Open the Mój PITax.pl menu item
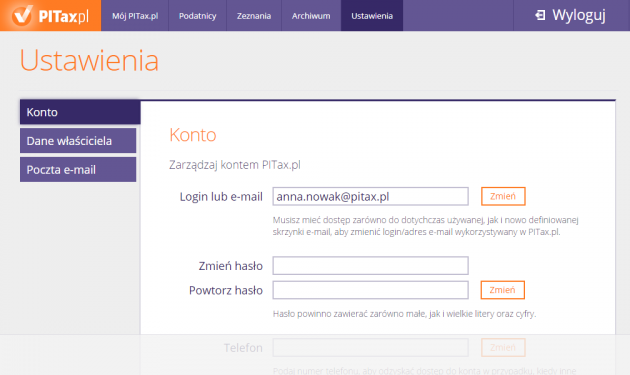 [135, 16]
